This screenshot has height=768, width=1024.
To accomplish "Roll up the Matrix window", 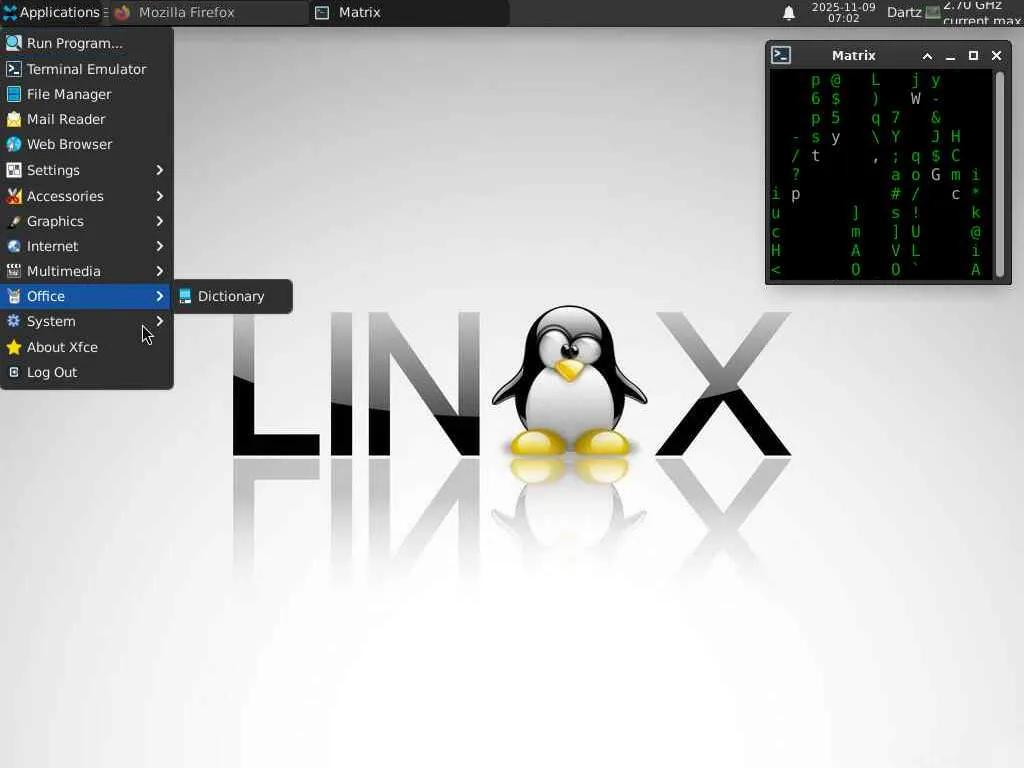I will tap(927, 56).
